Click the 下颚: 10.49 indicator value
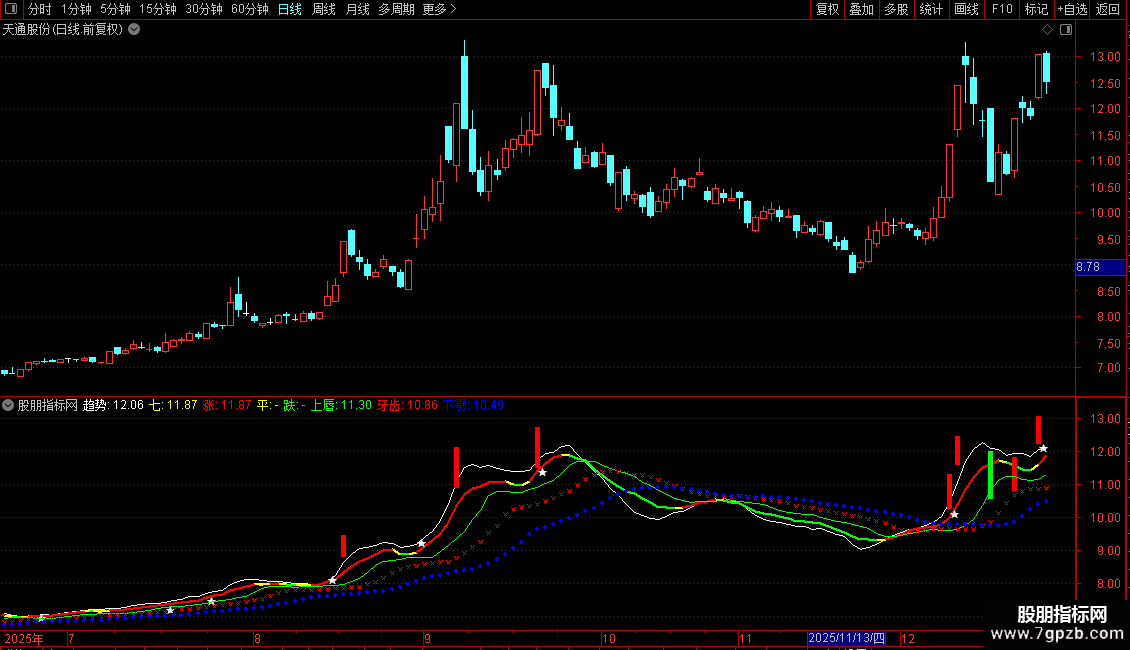The height and width of the screenshot is (650, 1130). coord(473,405)
